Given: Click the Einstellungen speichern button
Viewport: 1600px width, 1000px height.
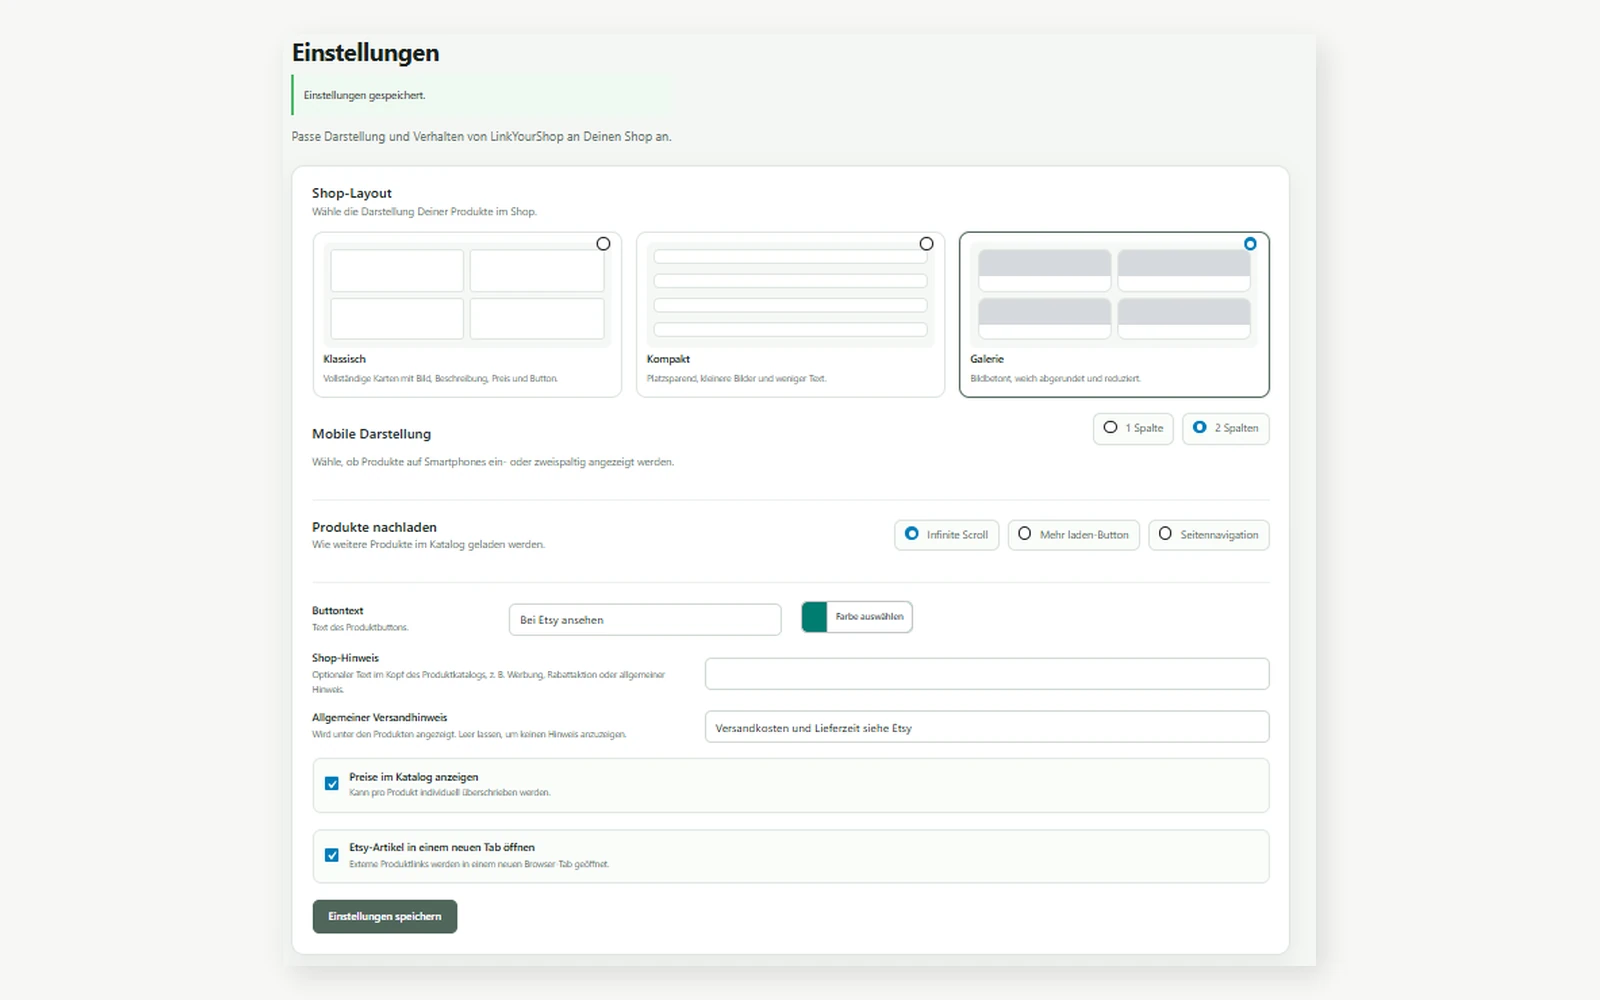Looking at the screenshot, I should click(385, 916).
